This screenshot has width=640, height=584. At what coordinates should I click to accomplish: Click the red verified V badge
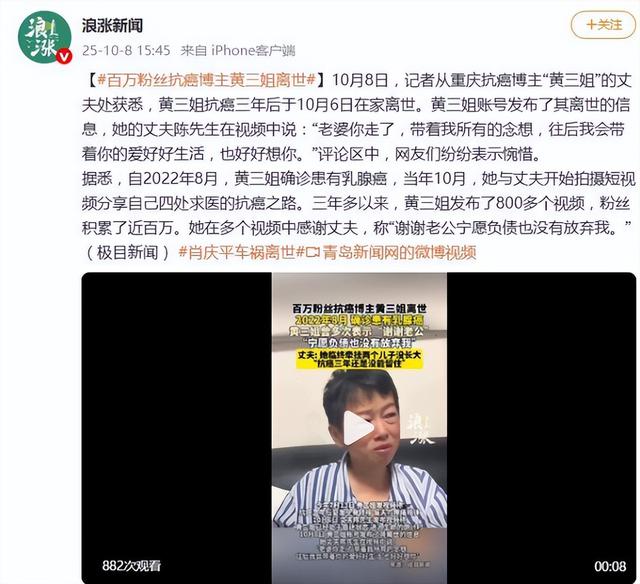tap(64, 56)
